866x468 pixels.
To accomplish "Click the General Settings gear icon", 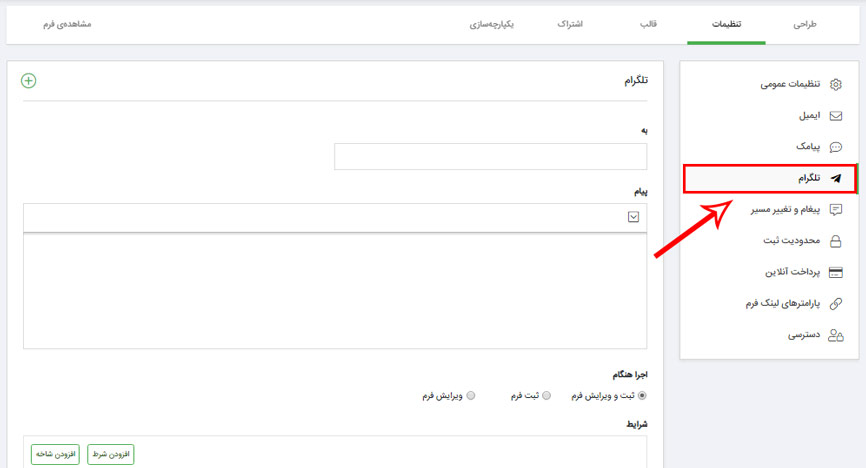I will 836,85.
